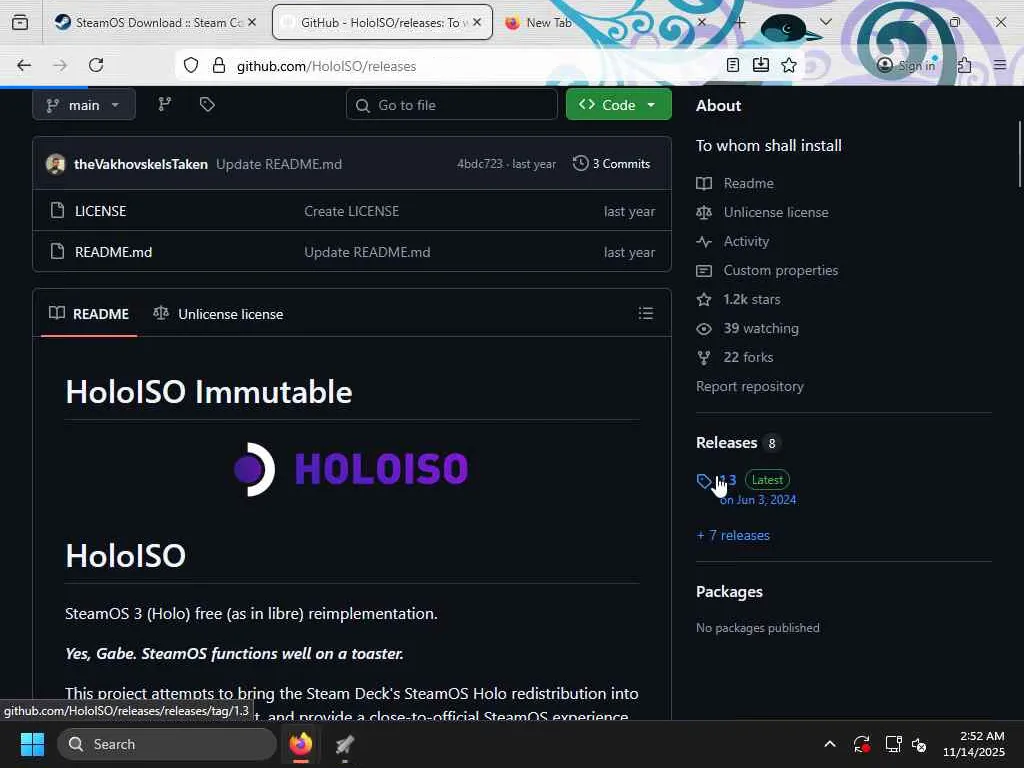Open the README outline list icon
Screen dimensions: 1024x768
pos(645,313)
